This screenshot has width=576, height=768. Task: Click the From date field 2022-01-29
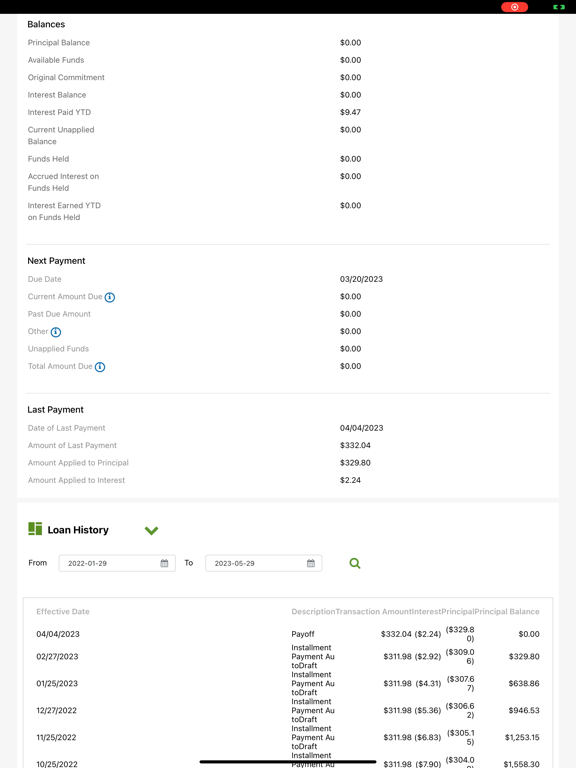(x=117, y=563)
